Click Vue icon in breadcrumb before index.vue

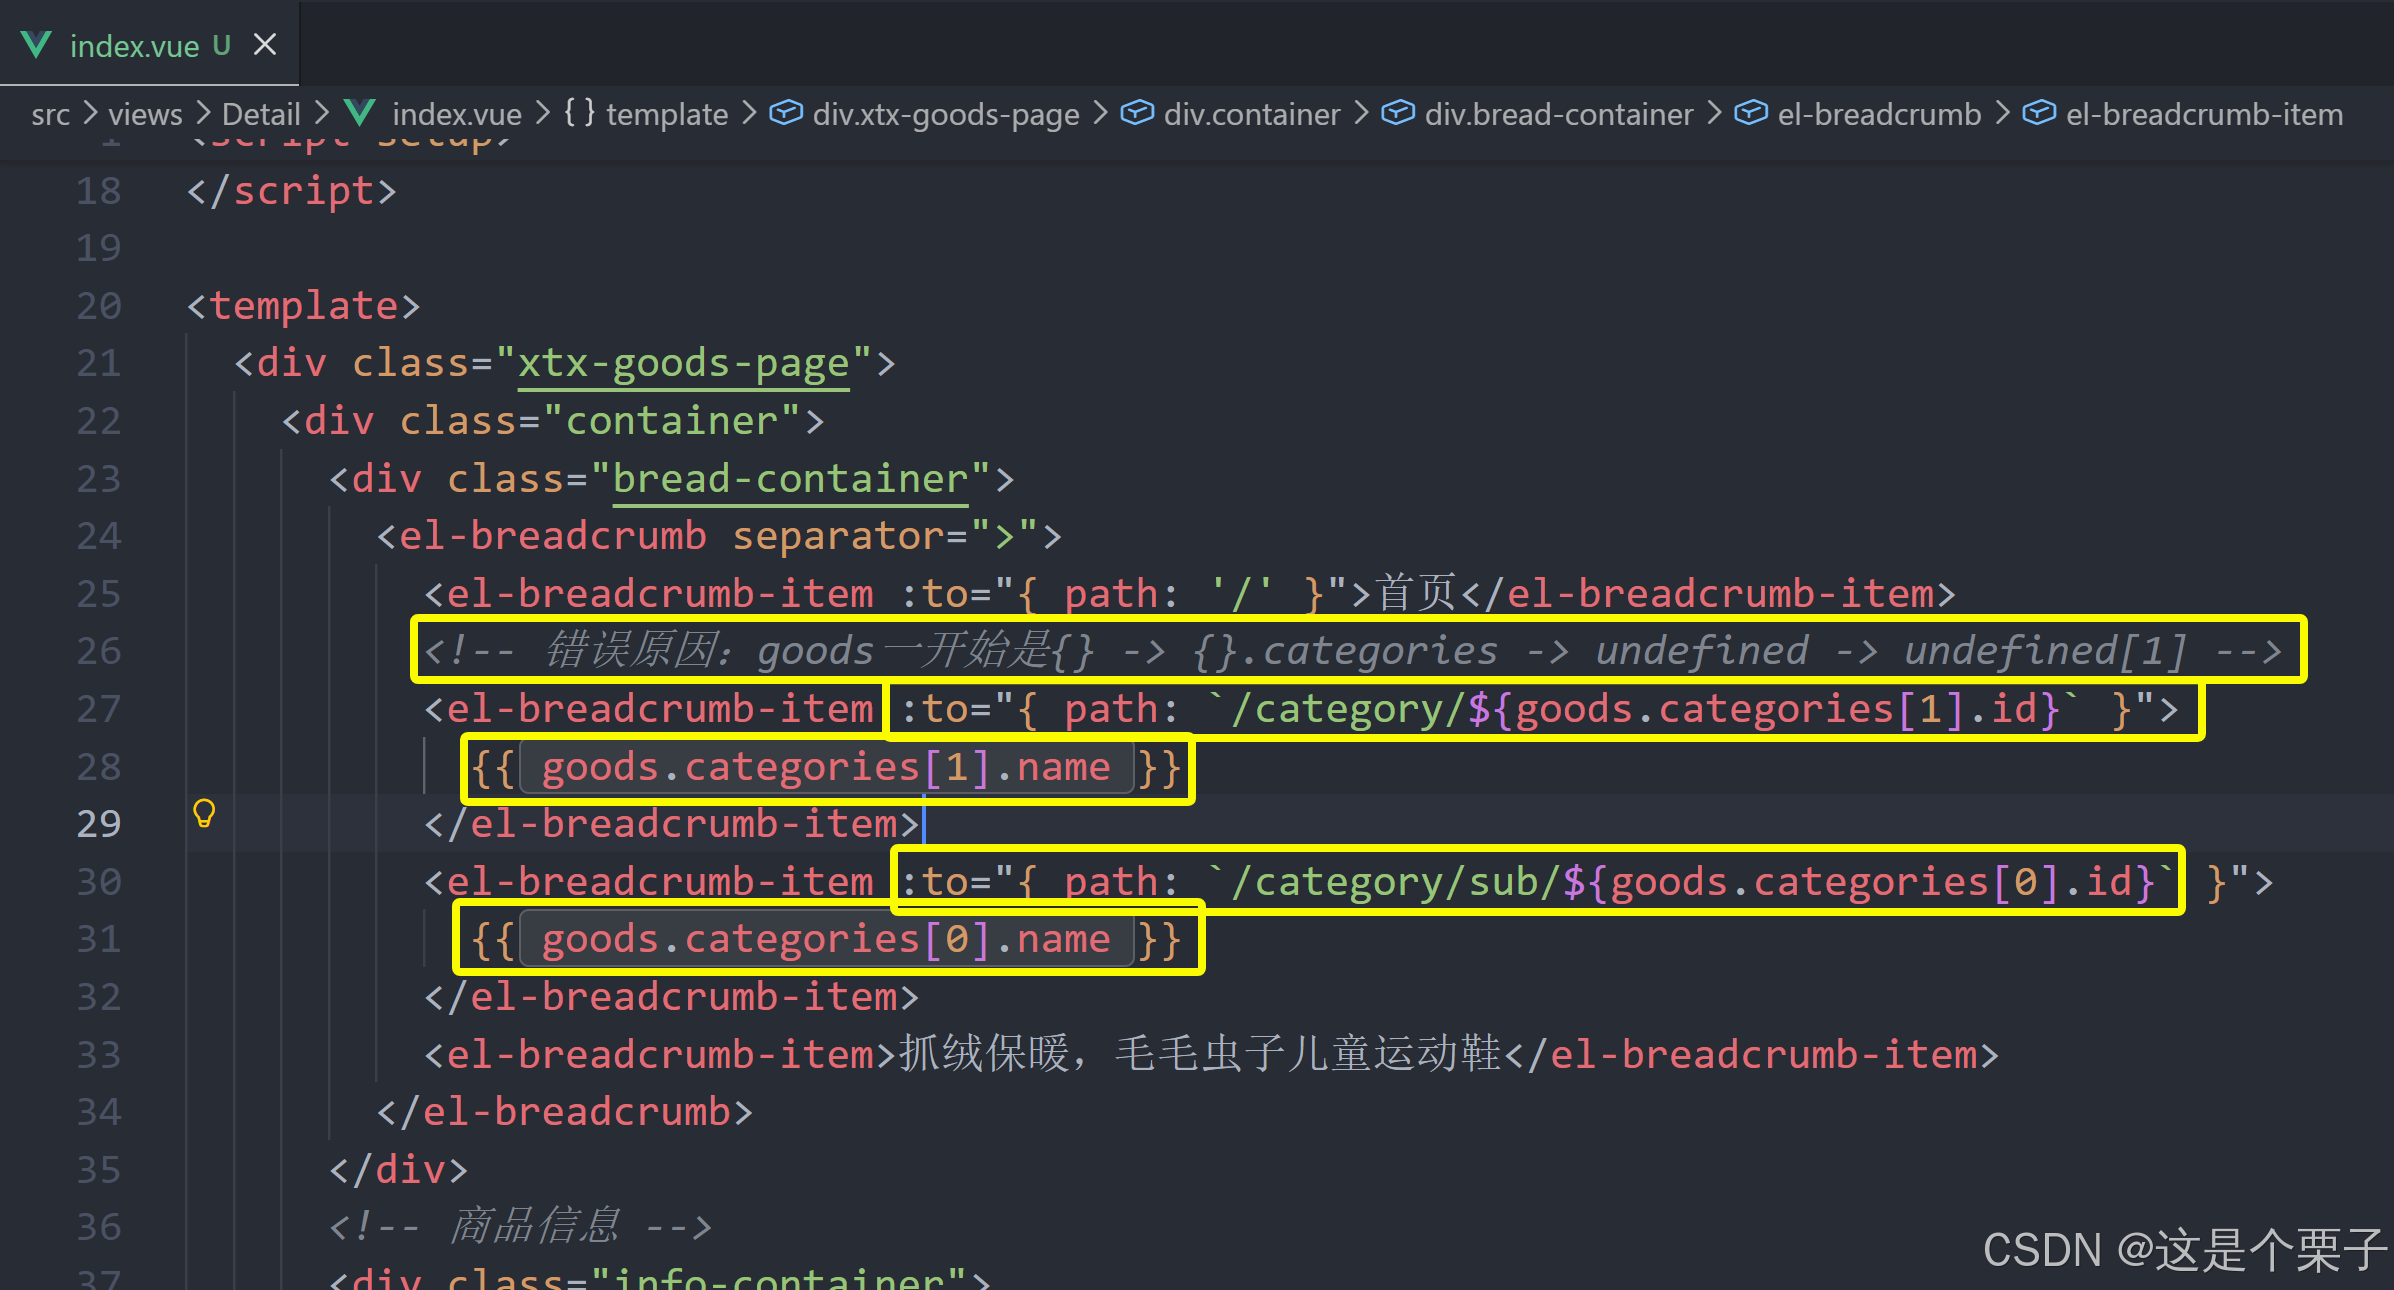coord(359,113)
